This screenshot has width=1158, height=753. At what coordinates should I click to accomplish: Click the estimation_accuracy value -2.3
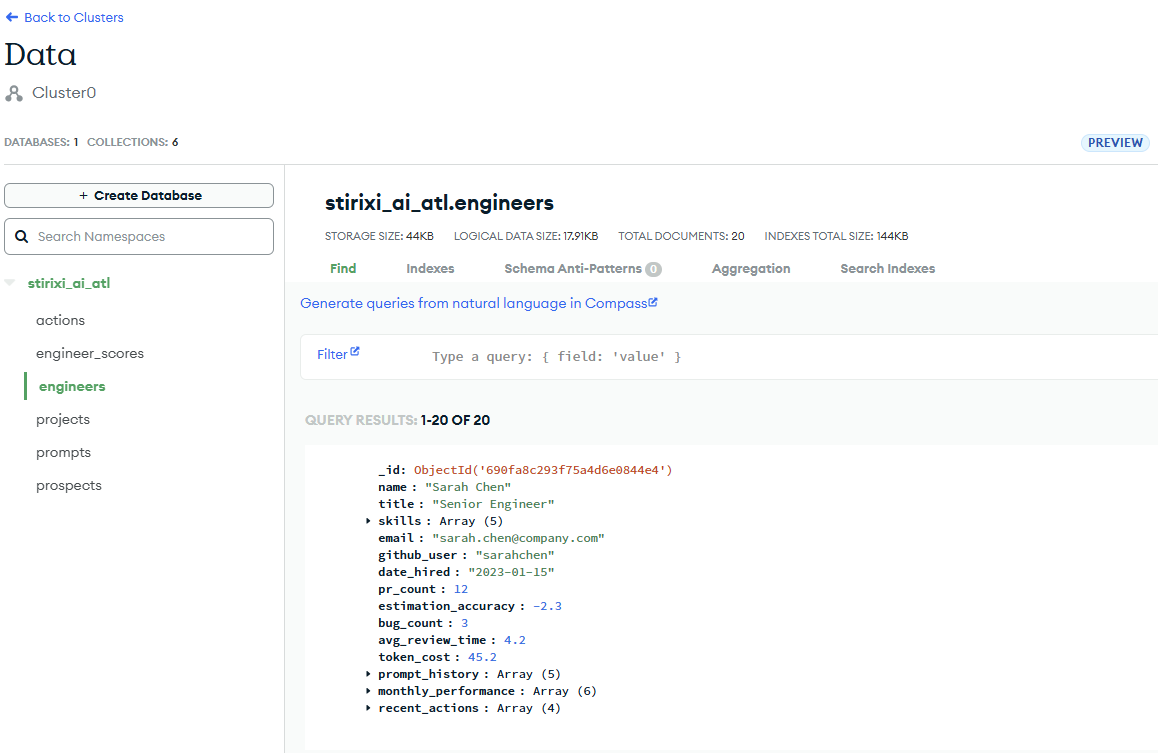pos(547,605)
